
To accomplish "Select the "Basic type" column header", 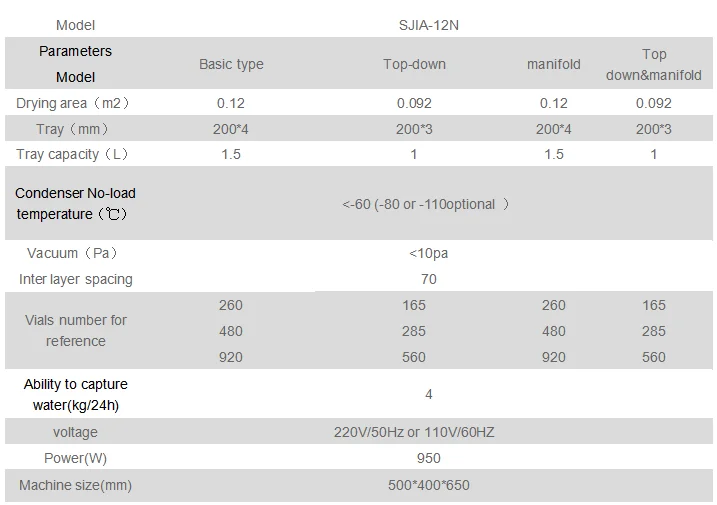I will pyautogui.click(x=231, y=64).
